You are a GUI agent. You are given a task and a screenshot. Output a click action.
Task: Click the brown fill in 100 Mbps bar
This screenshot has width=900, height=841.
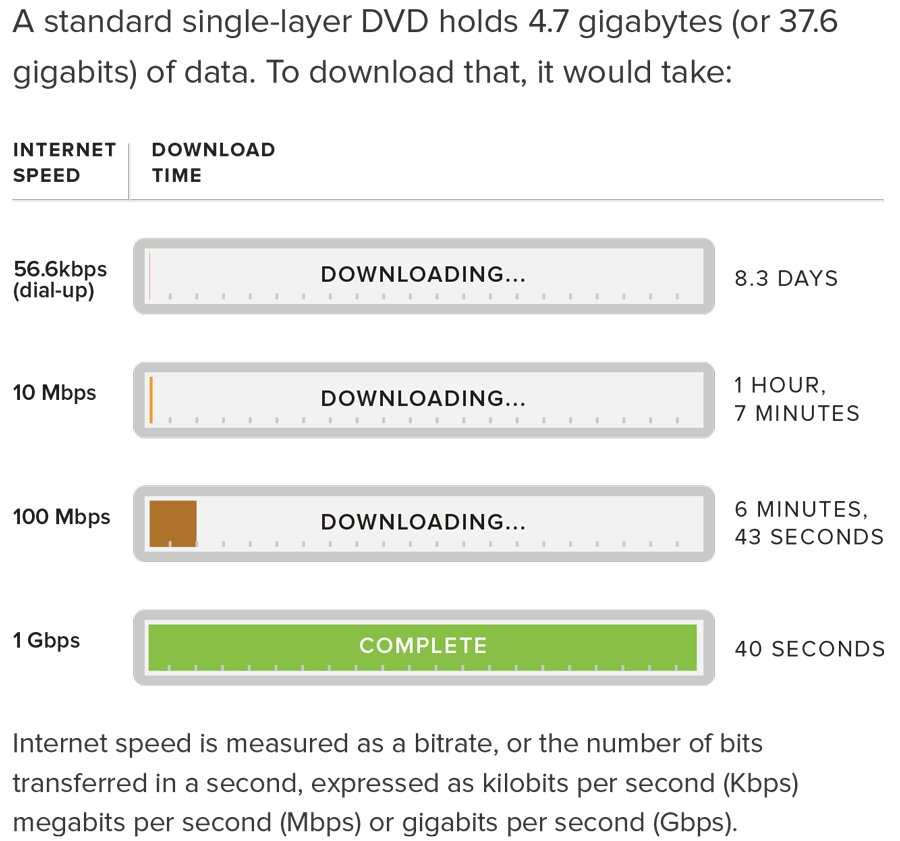click(173, 524)
